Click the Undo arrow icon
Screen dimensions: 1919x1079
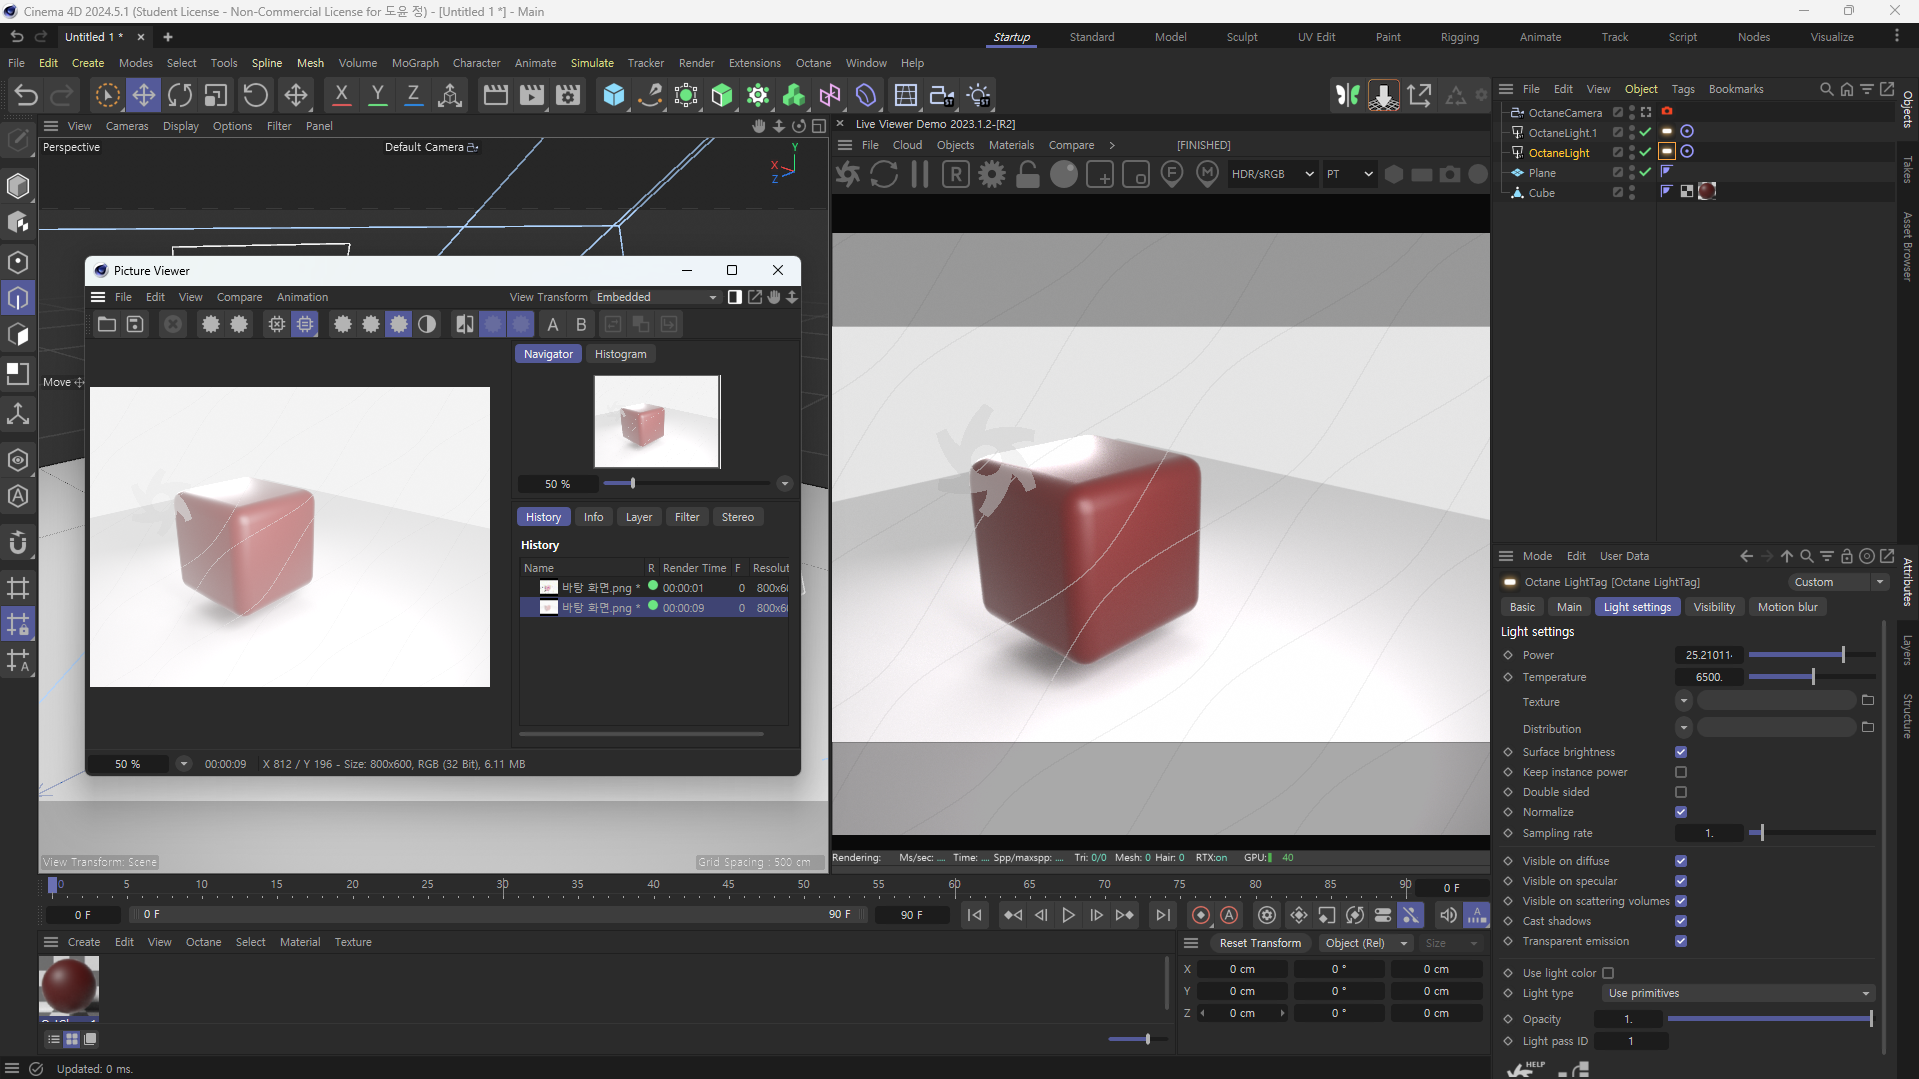click(26, 95)
